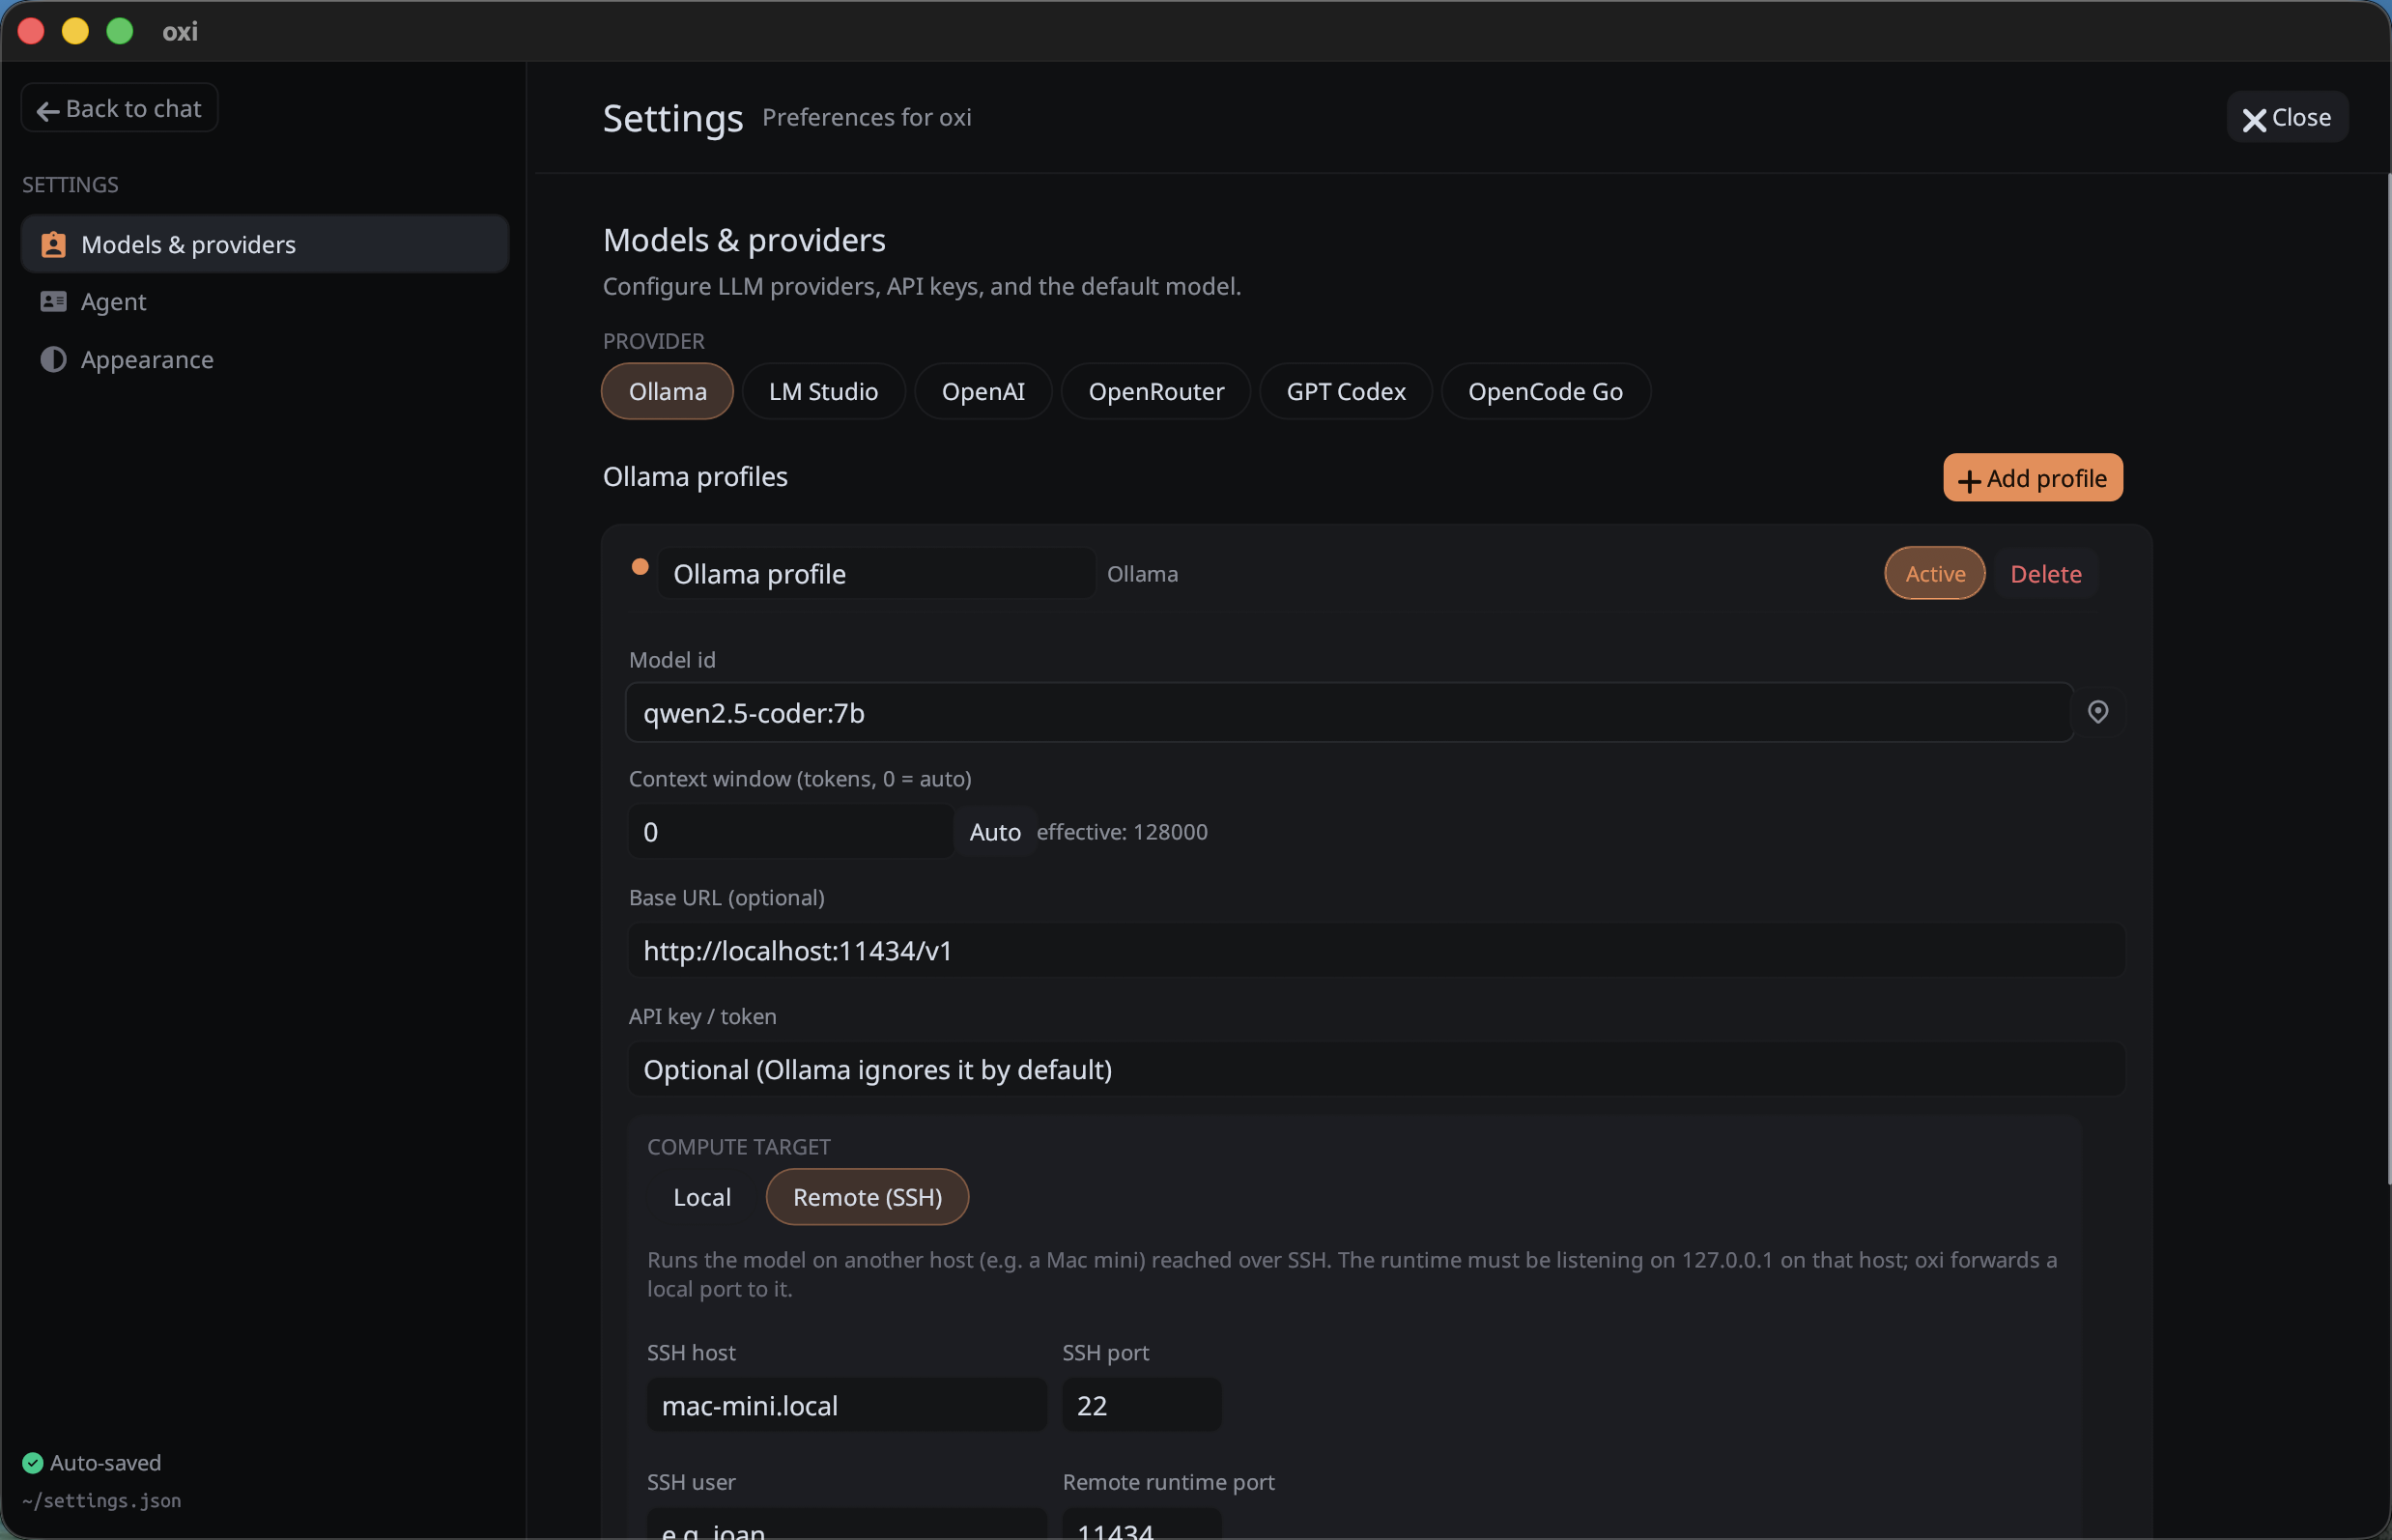Click the Models & providers sidebar icon
This screenshot has height=1540, width=2392.
[x=53, y=244]
